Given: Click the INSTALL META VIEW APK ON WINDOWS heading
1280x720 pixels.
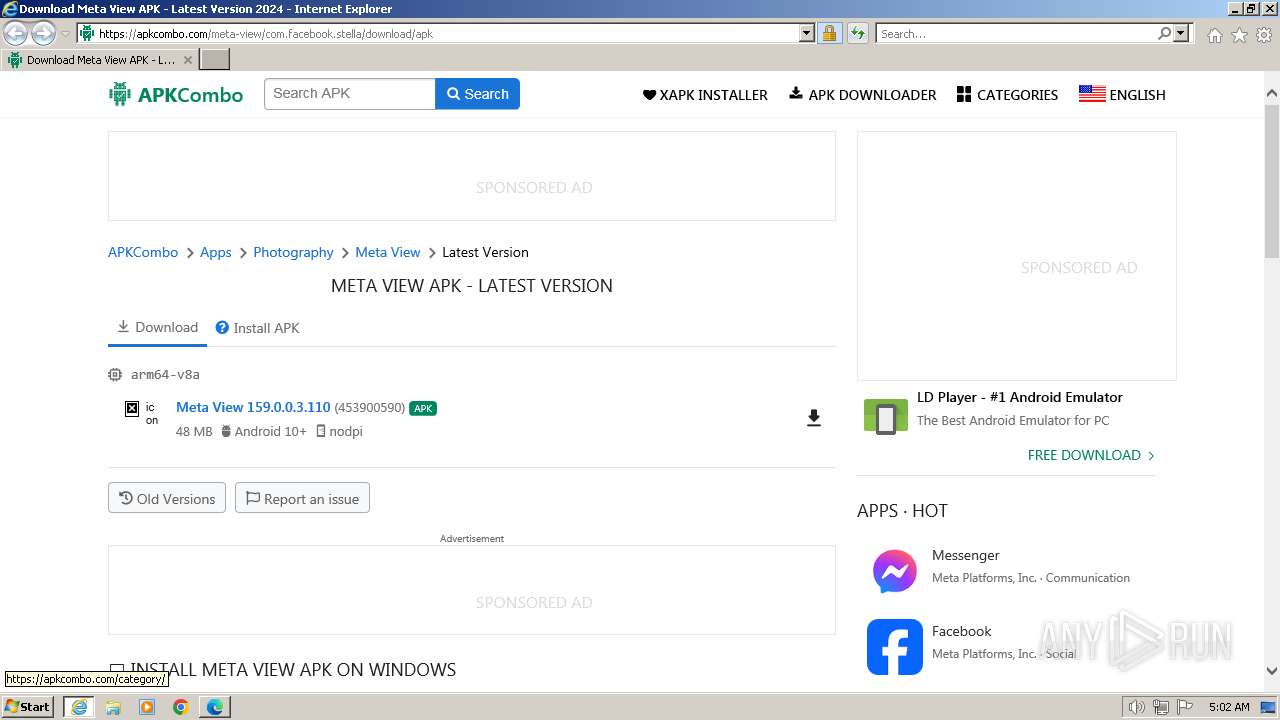Looking at the screenshot, I should coord(293,669).
